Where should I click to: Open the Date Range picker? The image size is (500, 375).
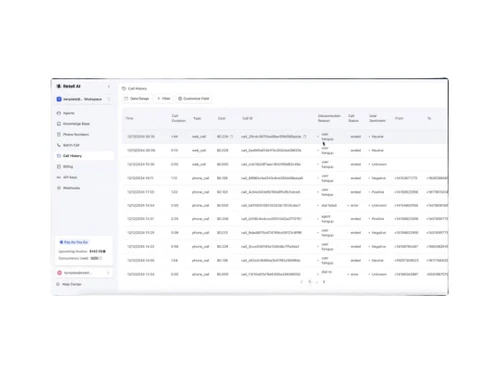click(x=137, y=99)
